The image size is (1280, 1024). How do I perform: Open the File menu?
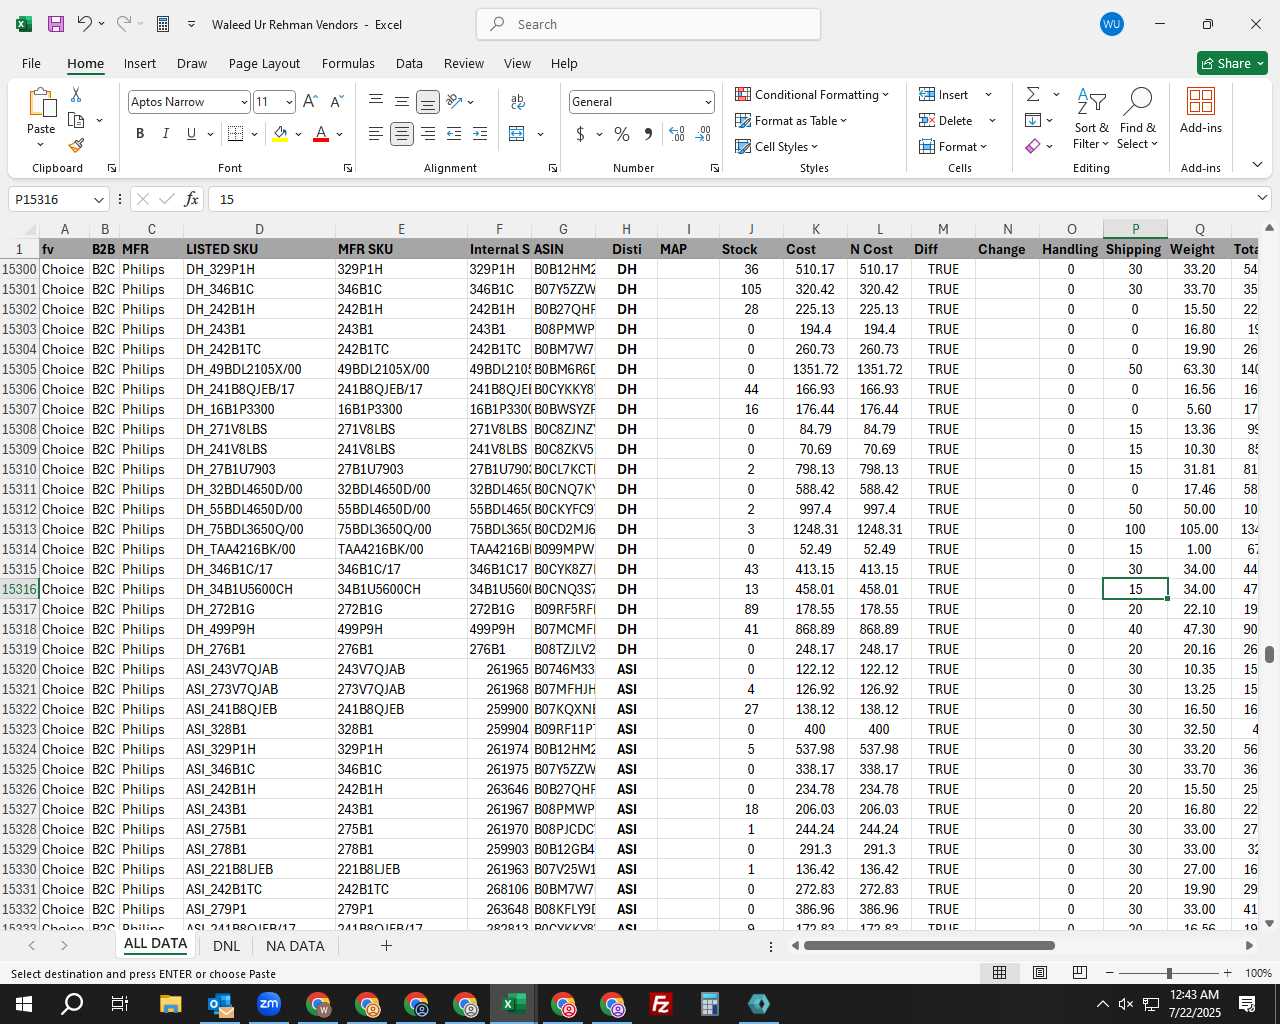pyautogui.click(x=31, y=63)
